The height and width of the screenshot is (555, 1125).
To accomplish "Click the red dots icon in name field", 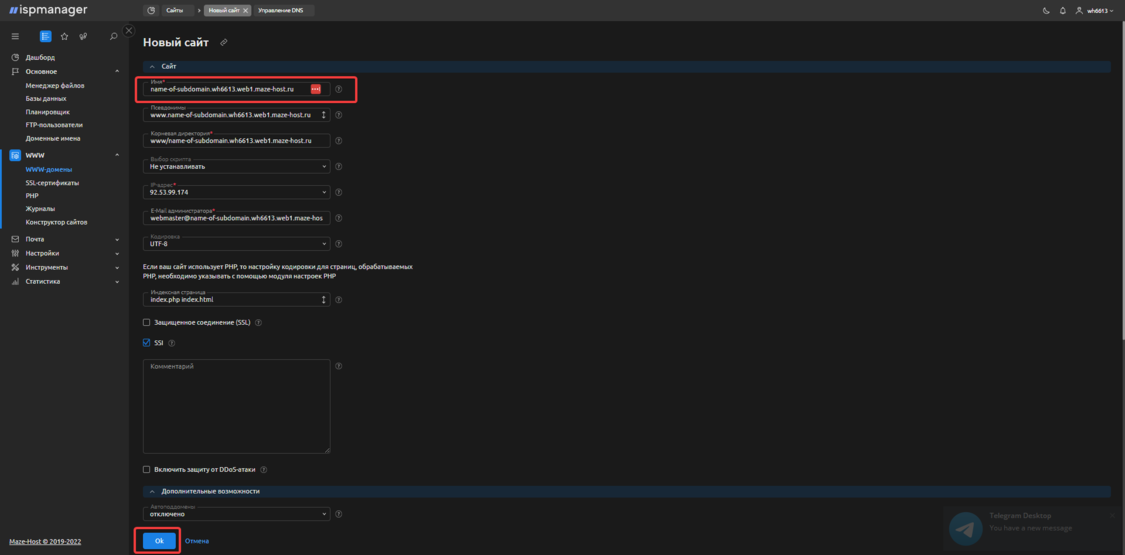I will click(316, 89).
